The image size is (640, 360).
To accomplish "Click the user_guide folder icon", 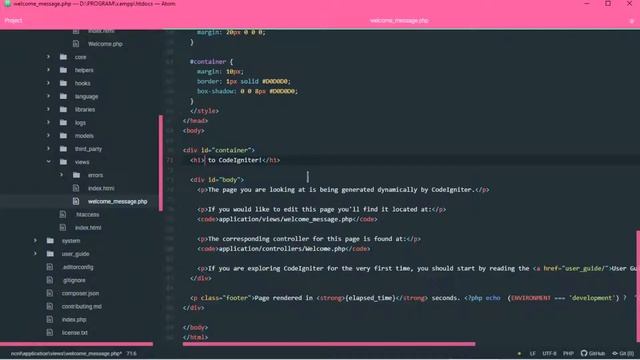I will point(50,253).
